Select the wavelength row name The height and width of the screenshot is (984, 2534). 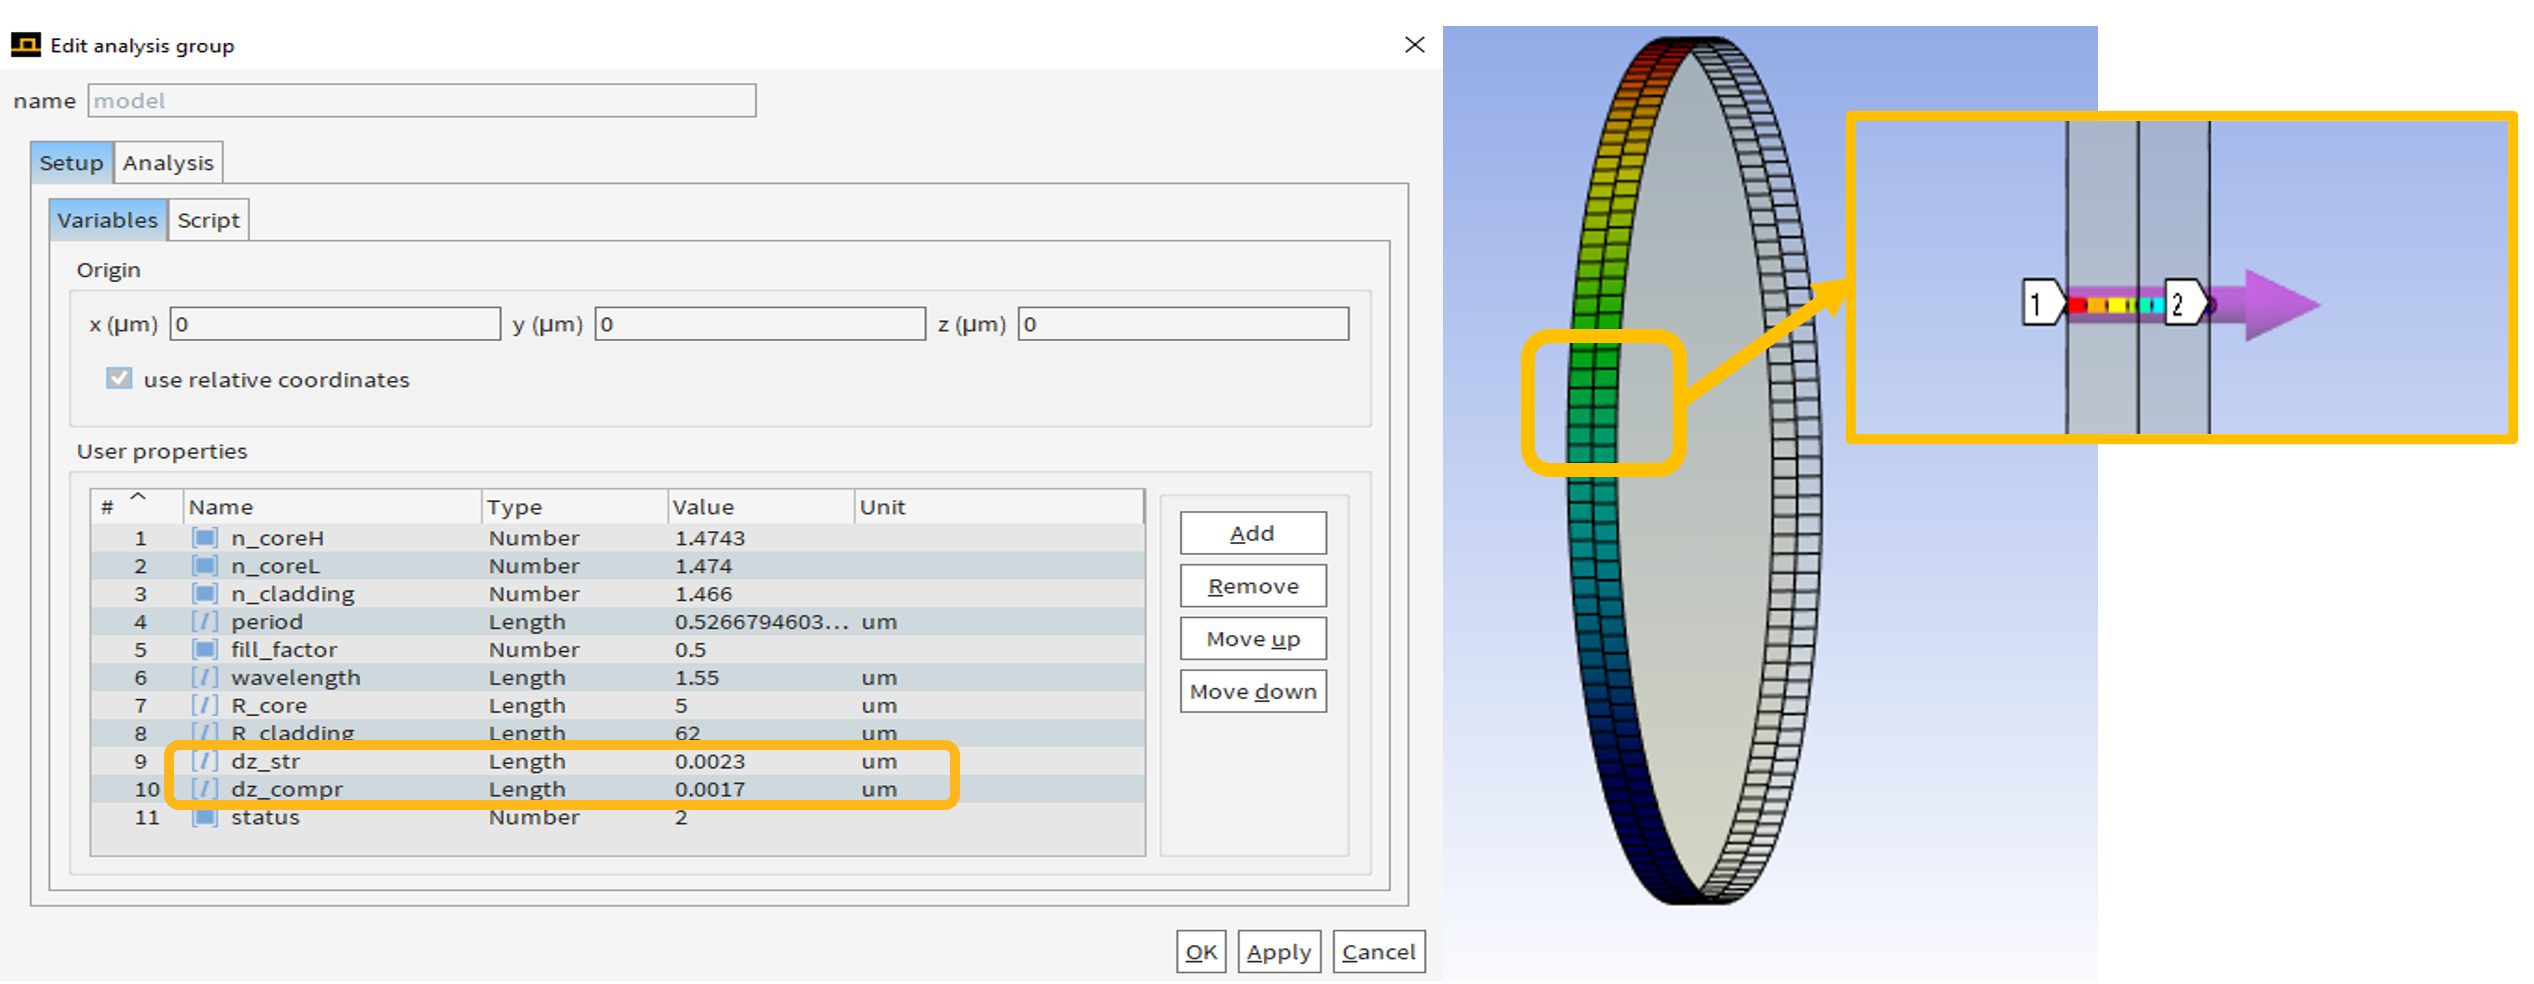tap(296, 678)
